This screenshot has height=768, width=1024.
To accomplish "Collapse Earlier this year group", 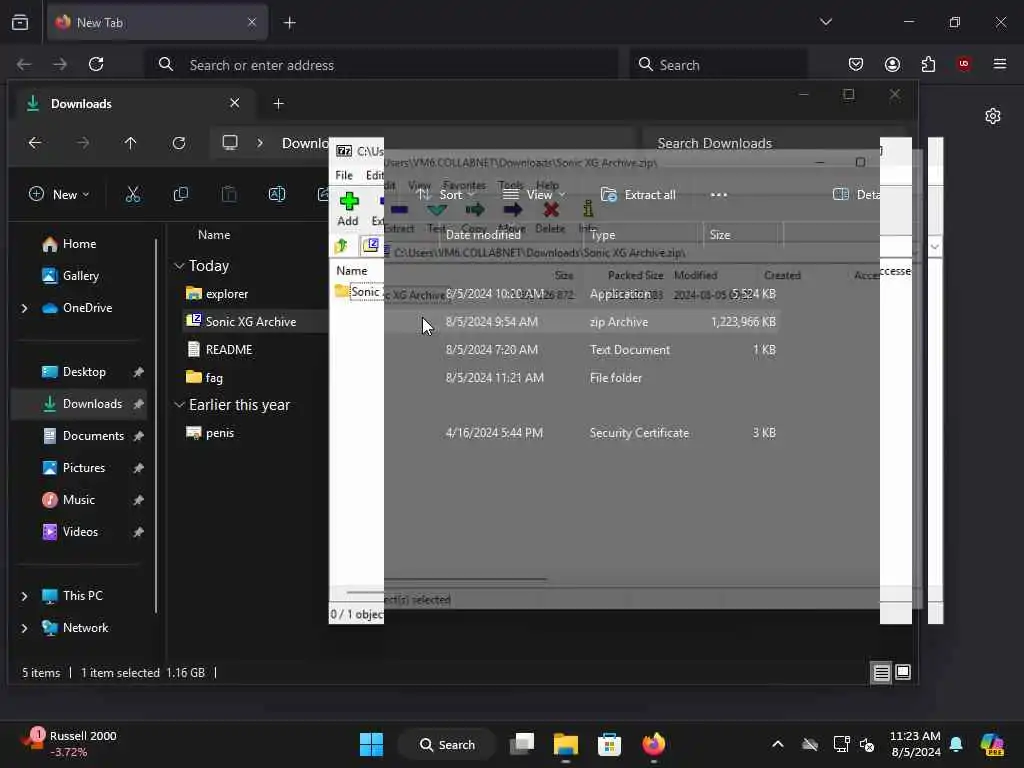I will pos(179,405).
